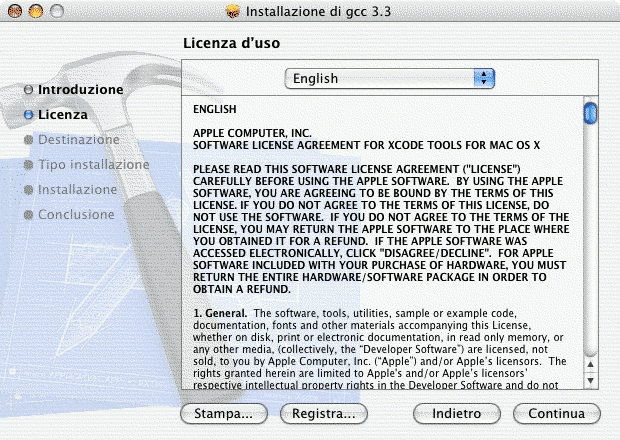The width and height of the screenshot is (620, 440).
Task: Click the Continua button
Action: [557, 414]
